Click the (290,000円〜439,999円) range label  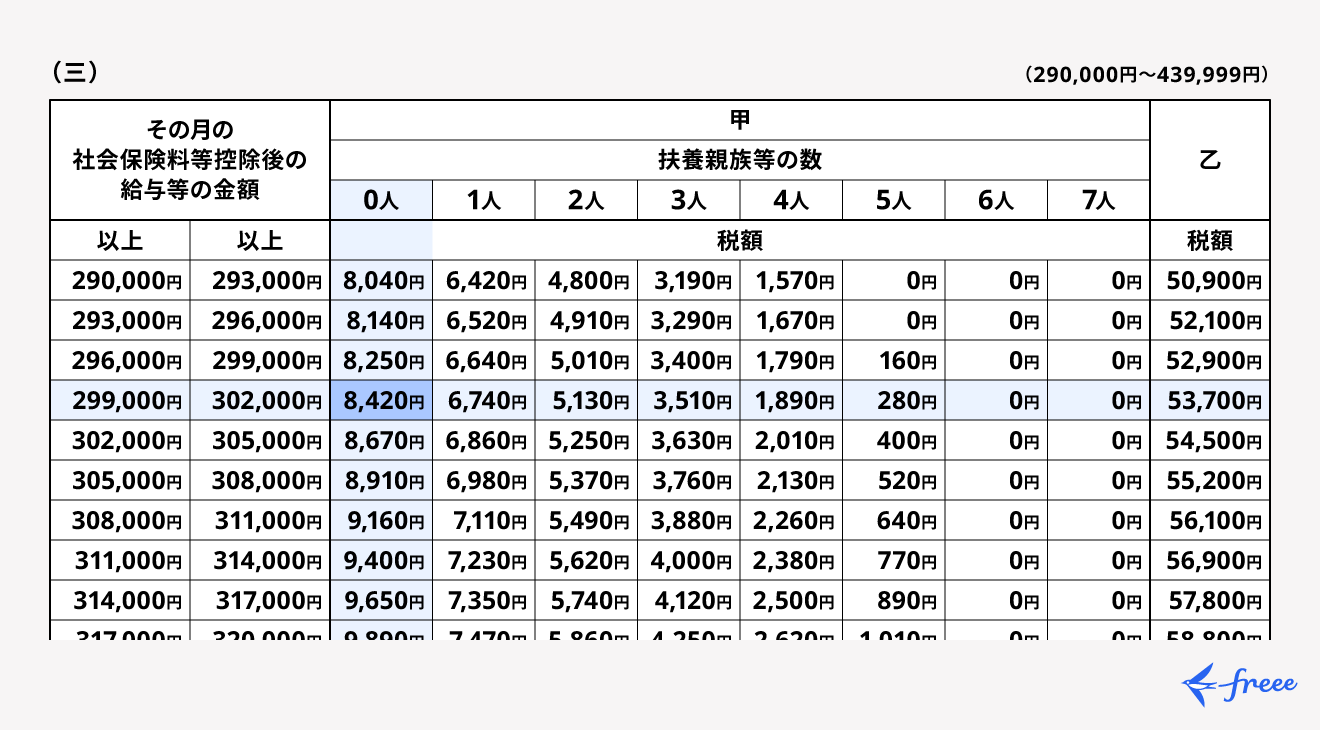click(x=1147, y=75)
